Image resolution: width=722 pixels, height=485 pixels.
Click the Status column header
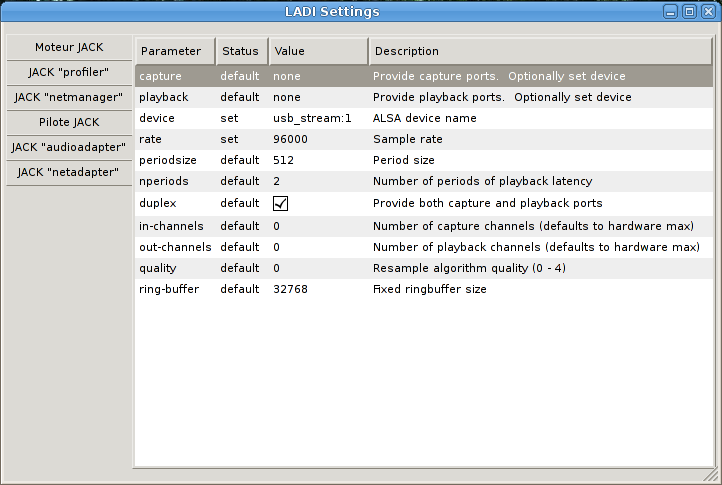240,51
